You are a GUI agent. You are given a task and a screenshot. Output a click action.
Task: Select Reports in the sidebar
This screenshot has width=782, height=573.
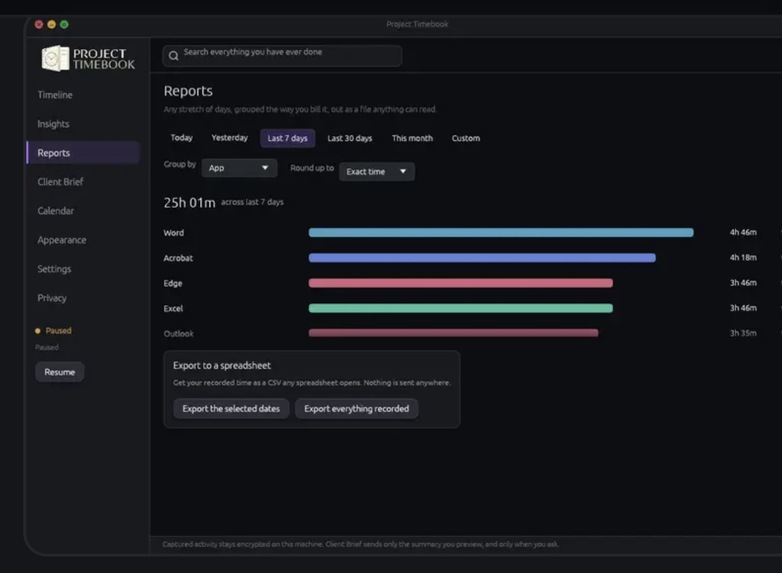coord(83,153)
